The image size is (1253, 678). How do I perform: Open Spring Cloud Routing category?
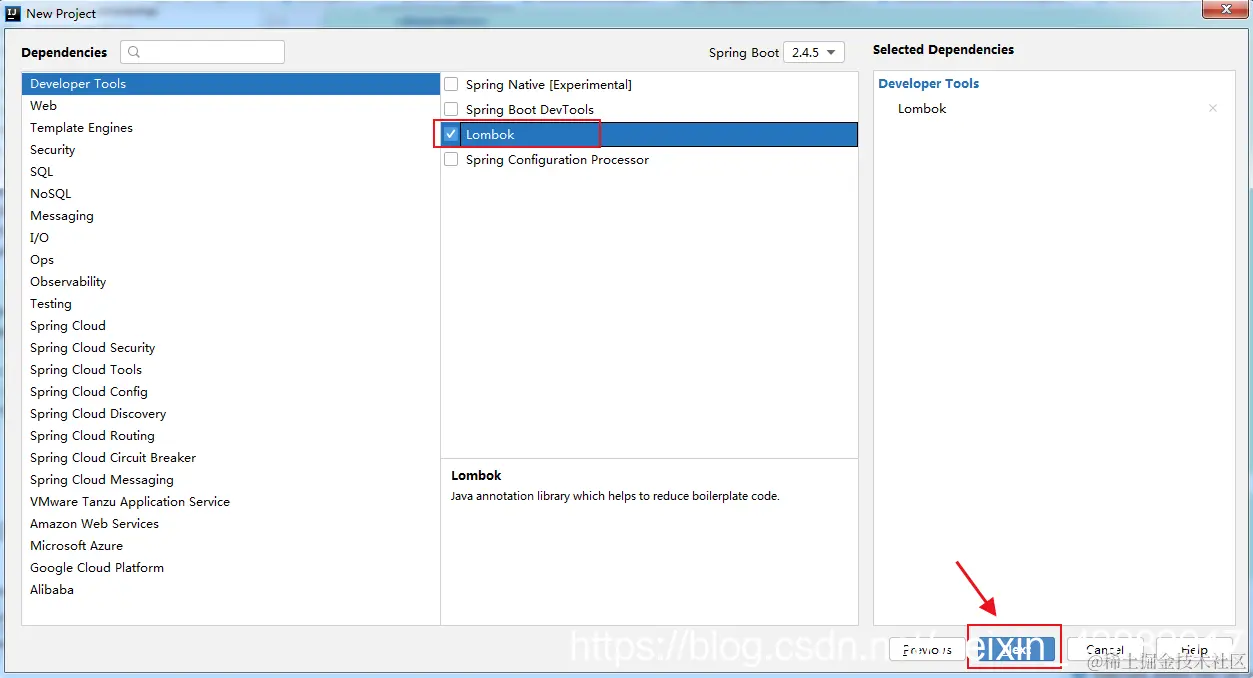231,436
